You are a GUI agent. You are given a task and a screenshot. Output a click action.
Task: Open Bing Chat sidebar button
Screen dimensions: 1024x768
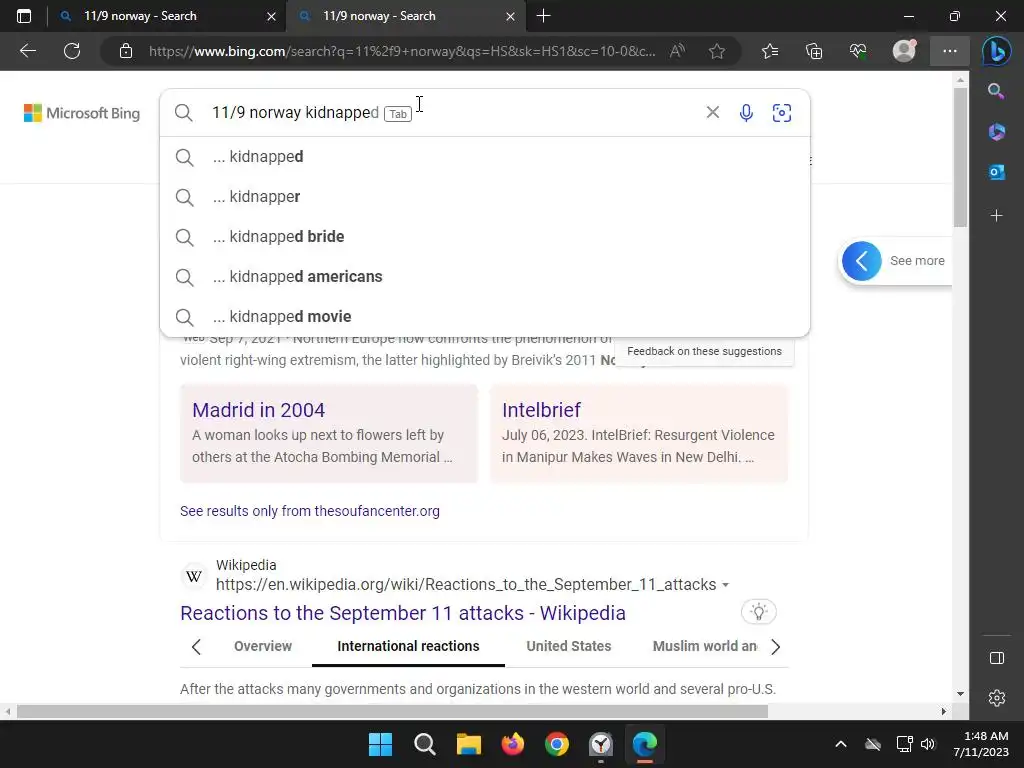coord(997,51)
